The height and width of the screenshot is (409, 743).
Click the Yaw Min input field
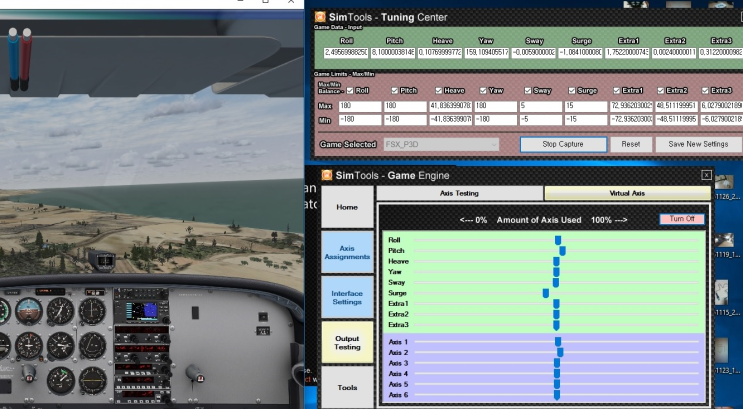(x=496, y=120)
